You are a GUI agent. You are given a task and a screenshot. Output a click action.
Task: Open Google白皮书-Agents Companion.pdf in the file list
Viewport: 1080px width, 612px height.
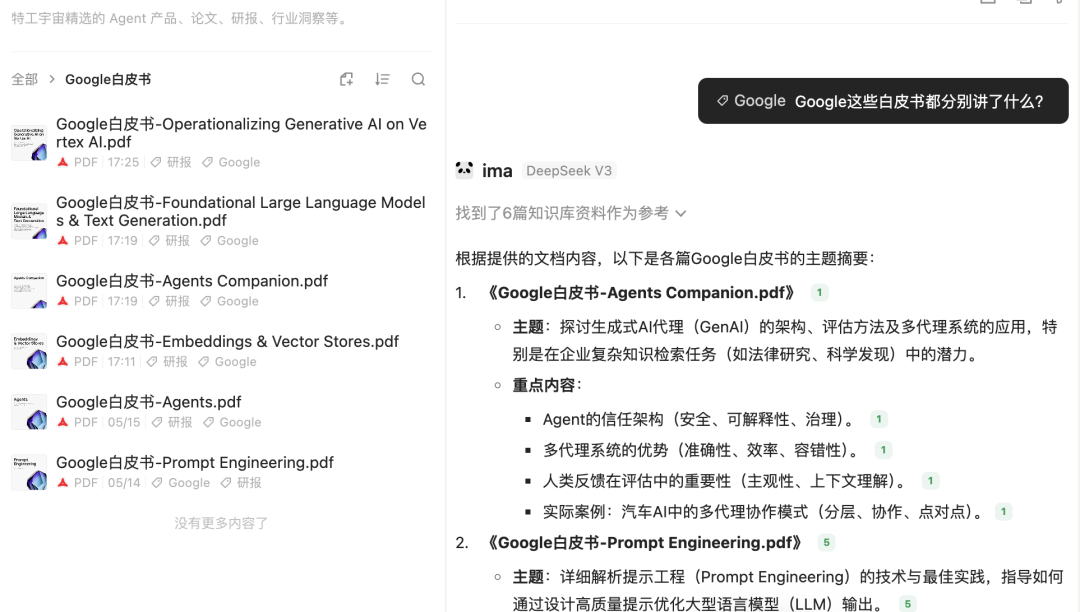point(192,281)
